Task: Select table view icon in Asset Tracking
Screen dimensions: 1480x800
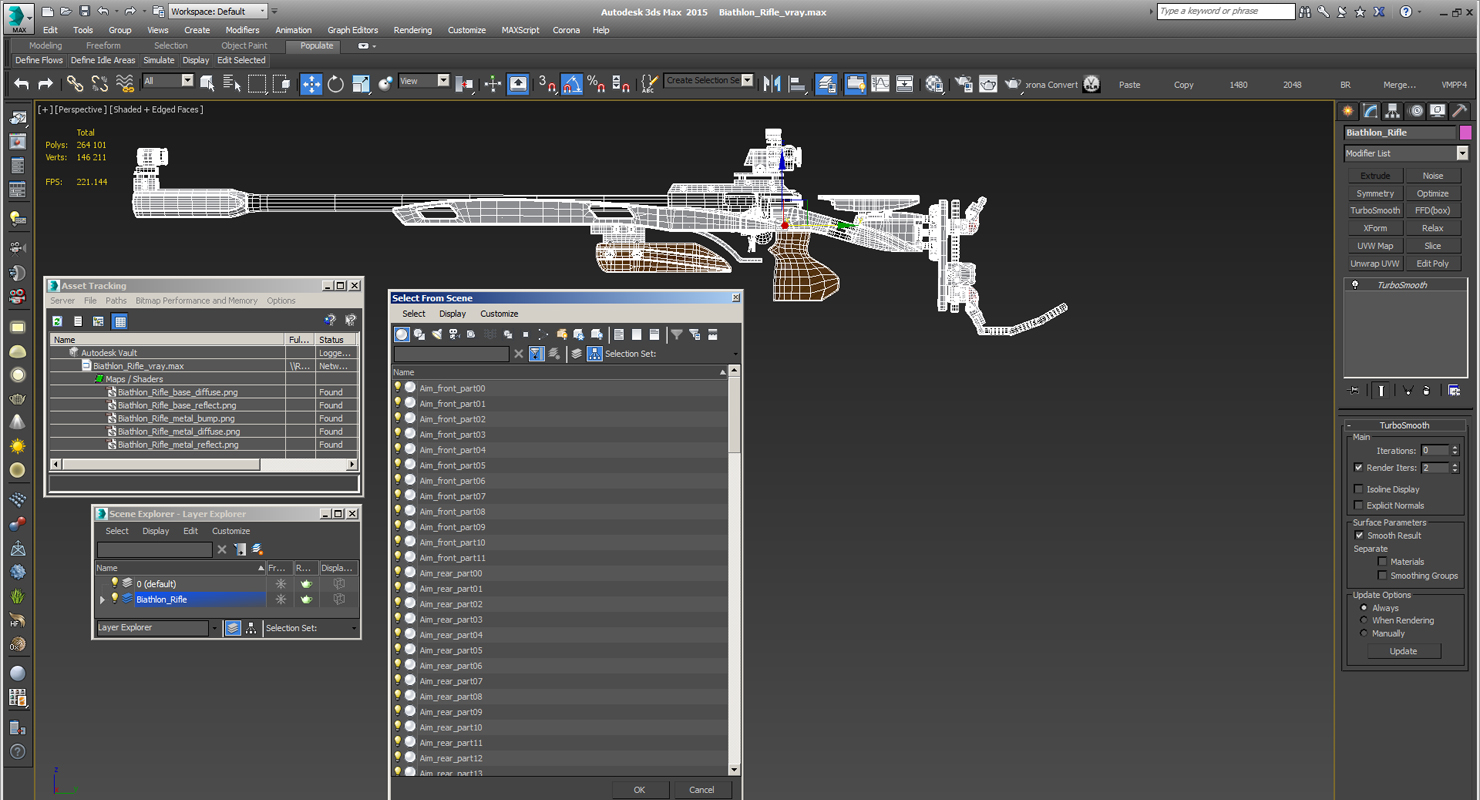Action: pos(120,321)
